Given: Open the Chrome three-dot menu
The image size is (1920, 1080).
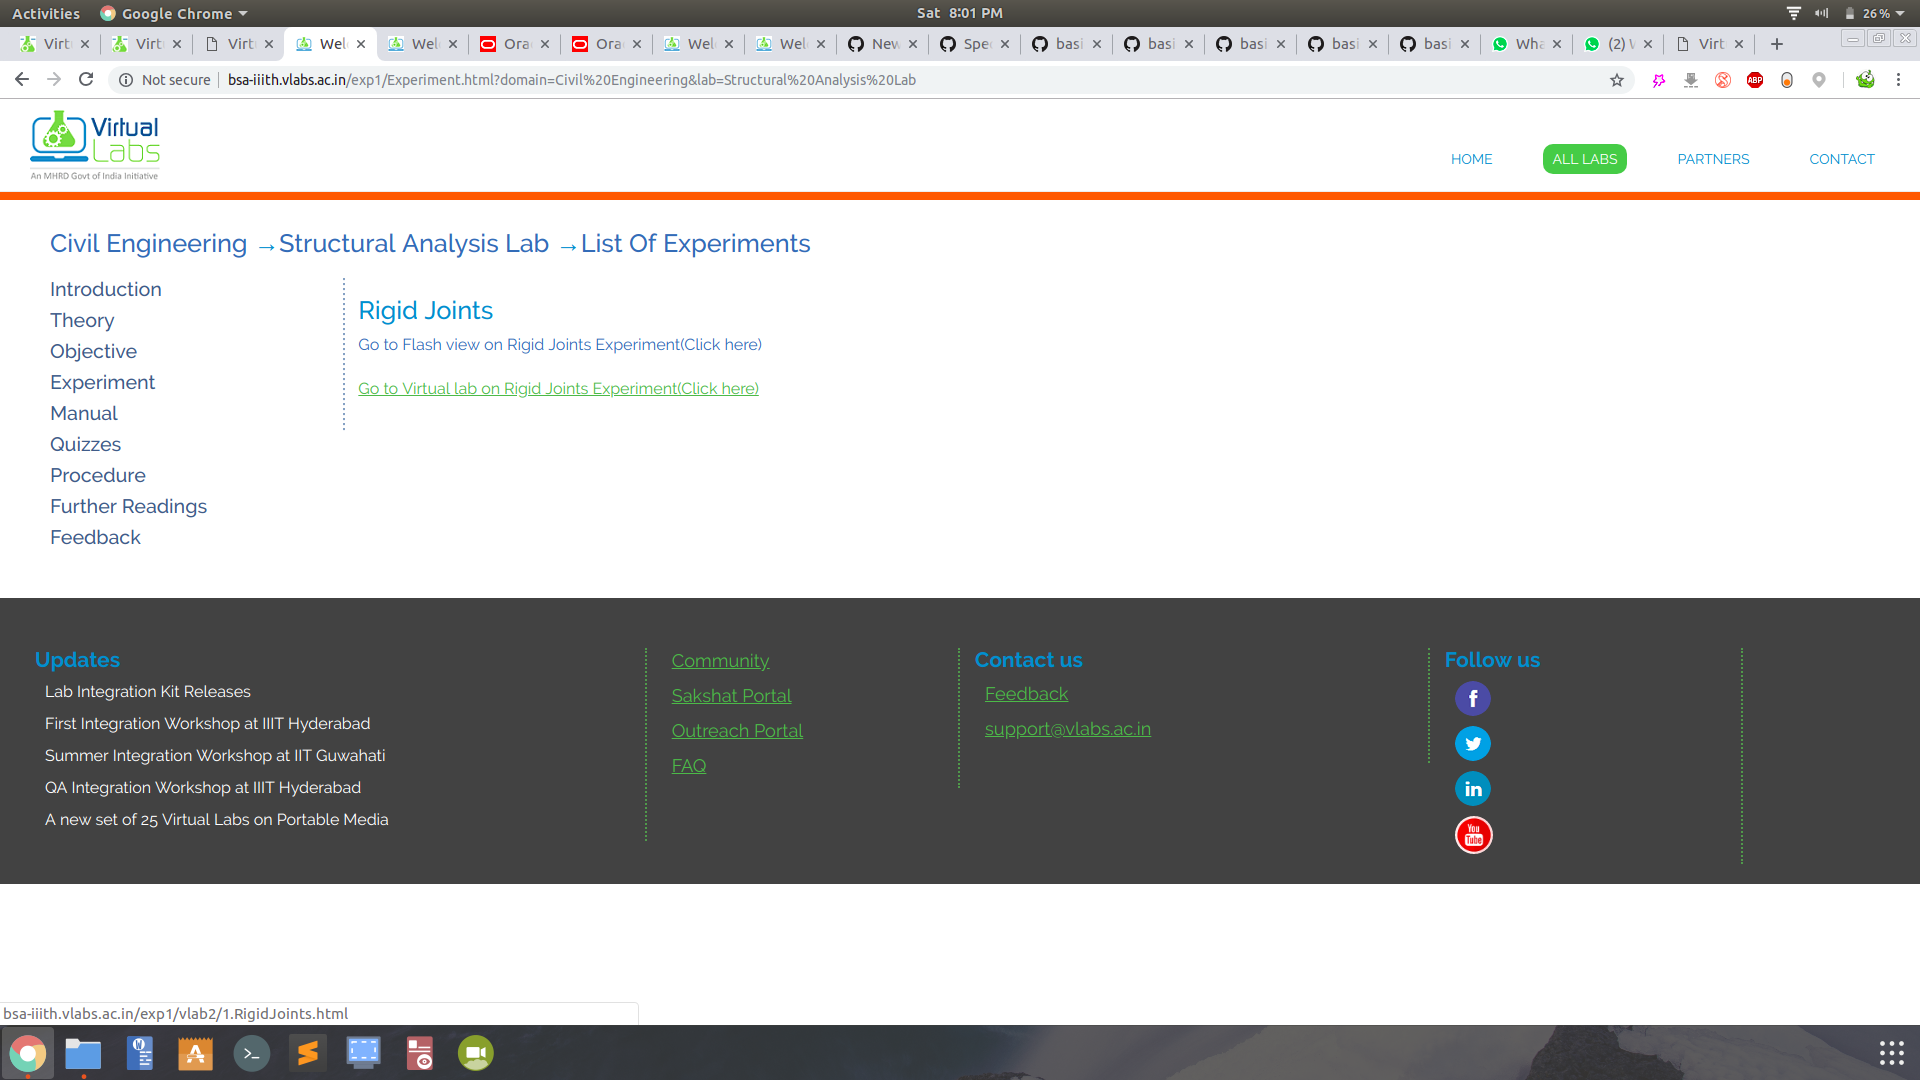Looking at the screenshot, I should coord(1898,80).
